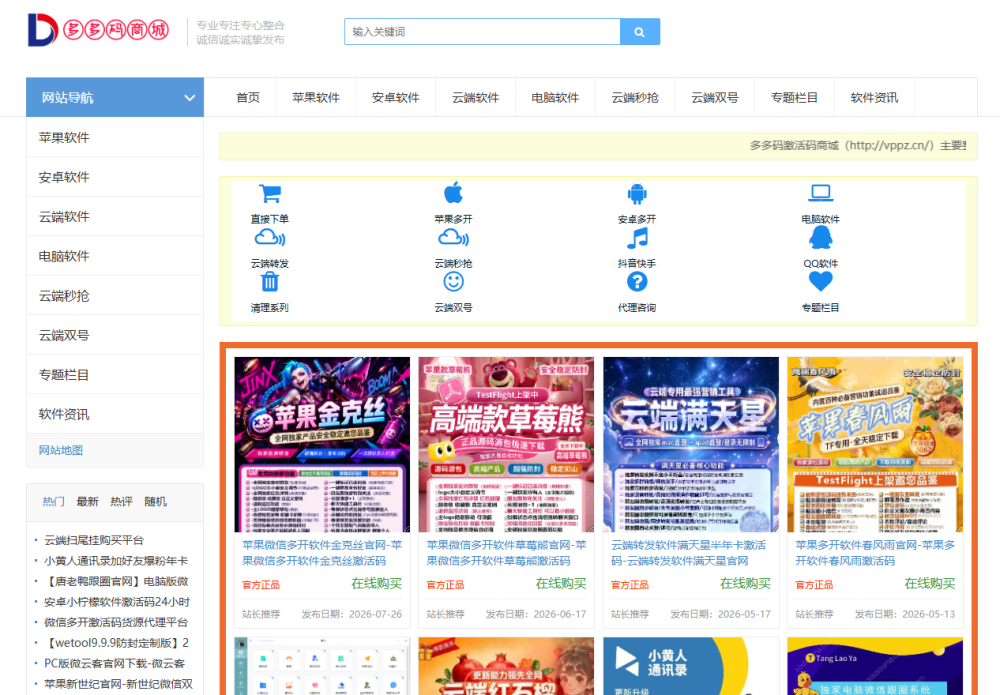1000x695 pixels.
Task: Open the 苹果金克丝 product thumbnail
Action: tap(322, 444)
